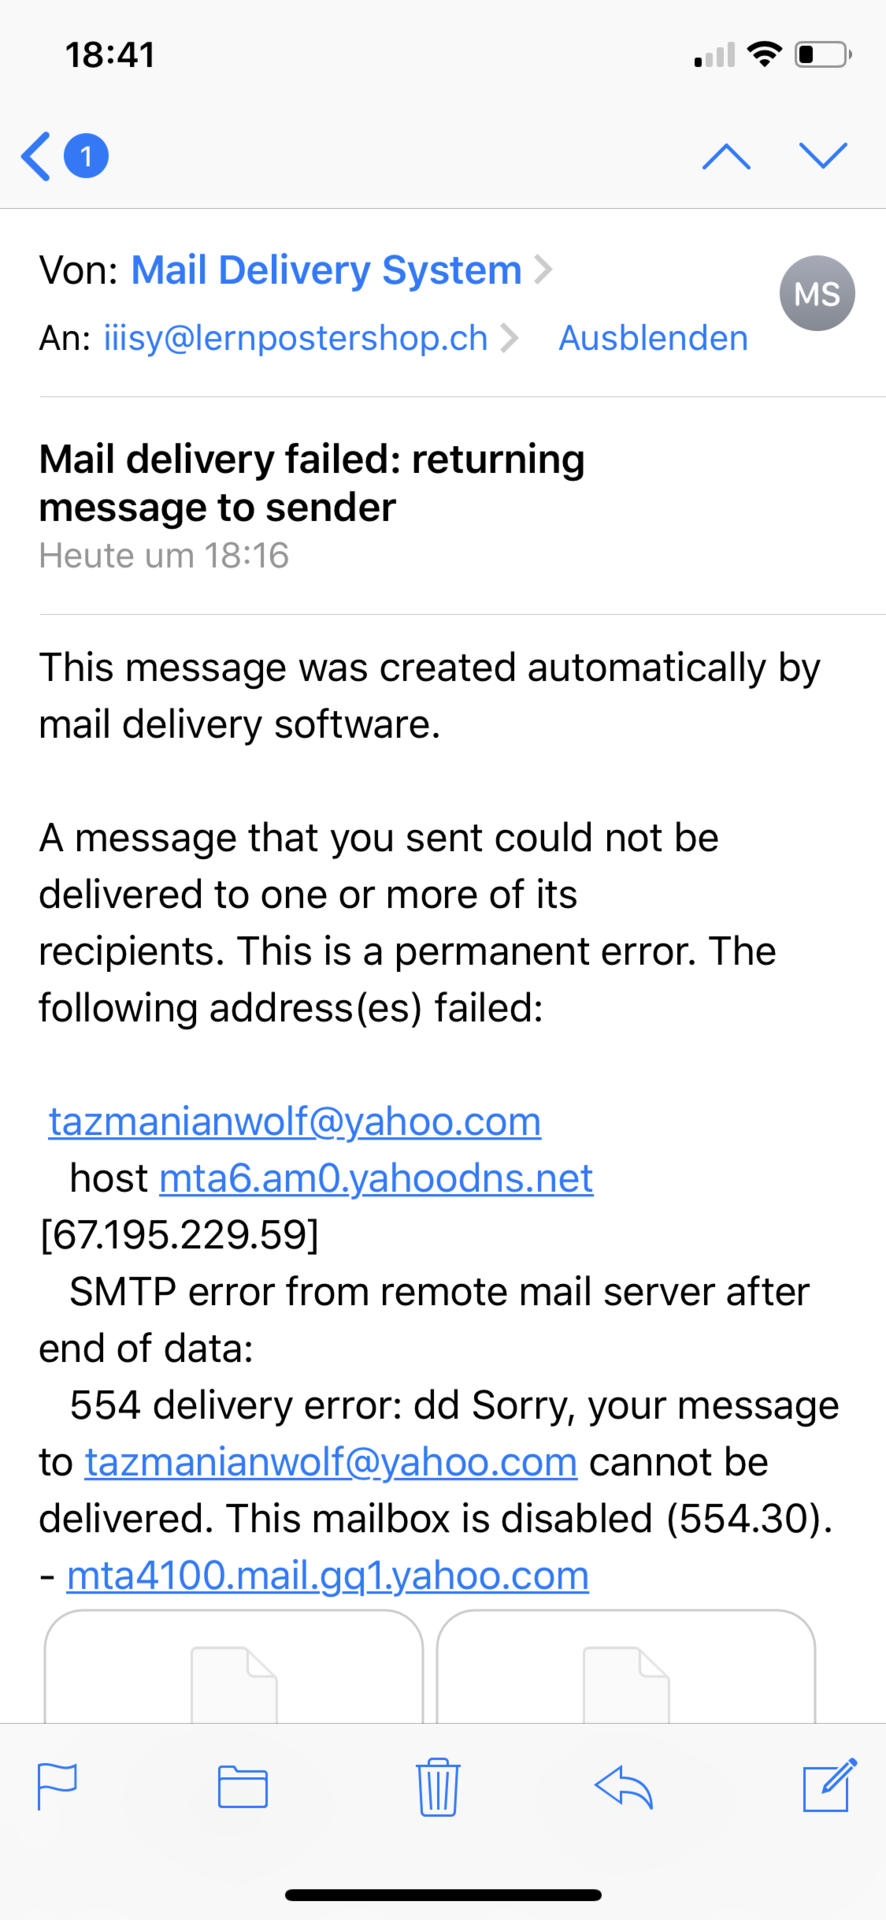Open reply options with the reply arrow

click(624, 1786)
